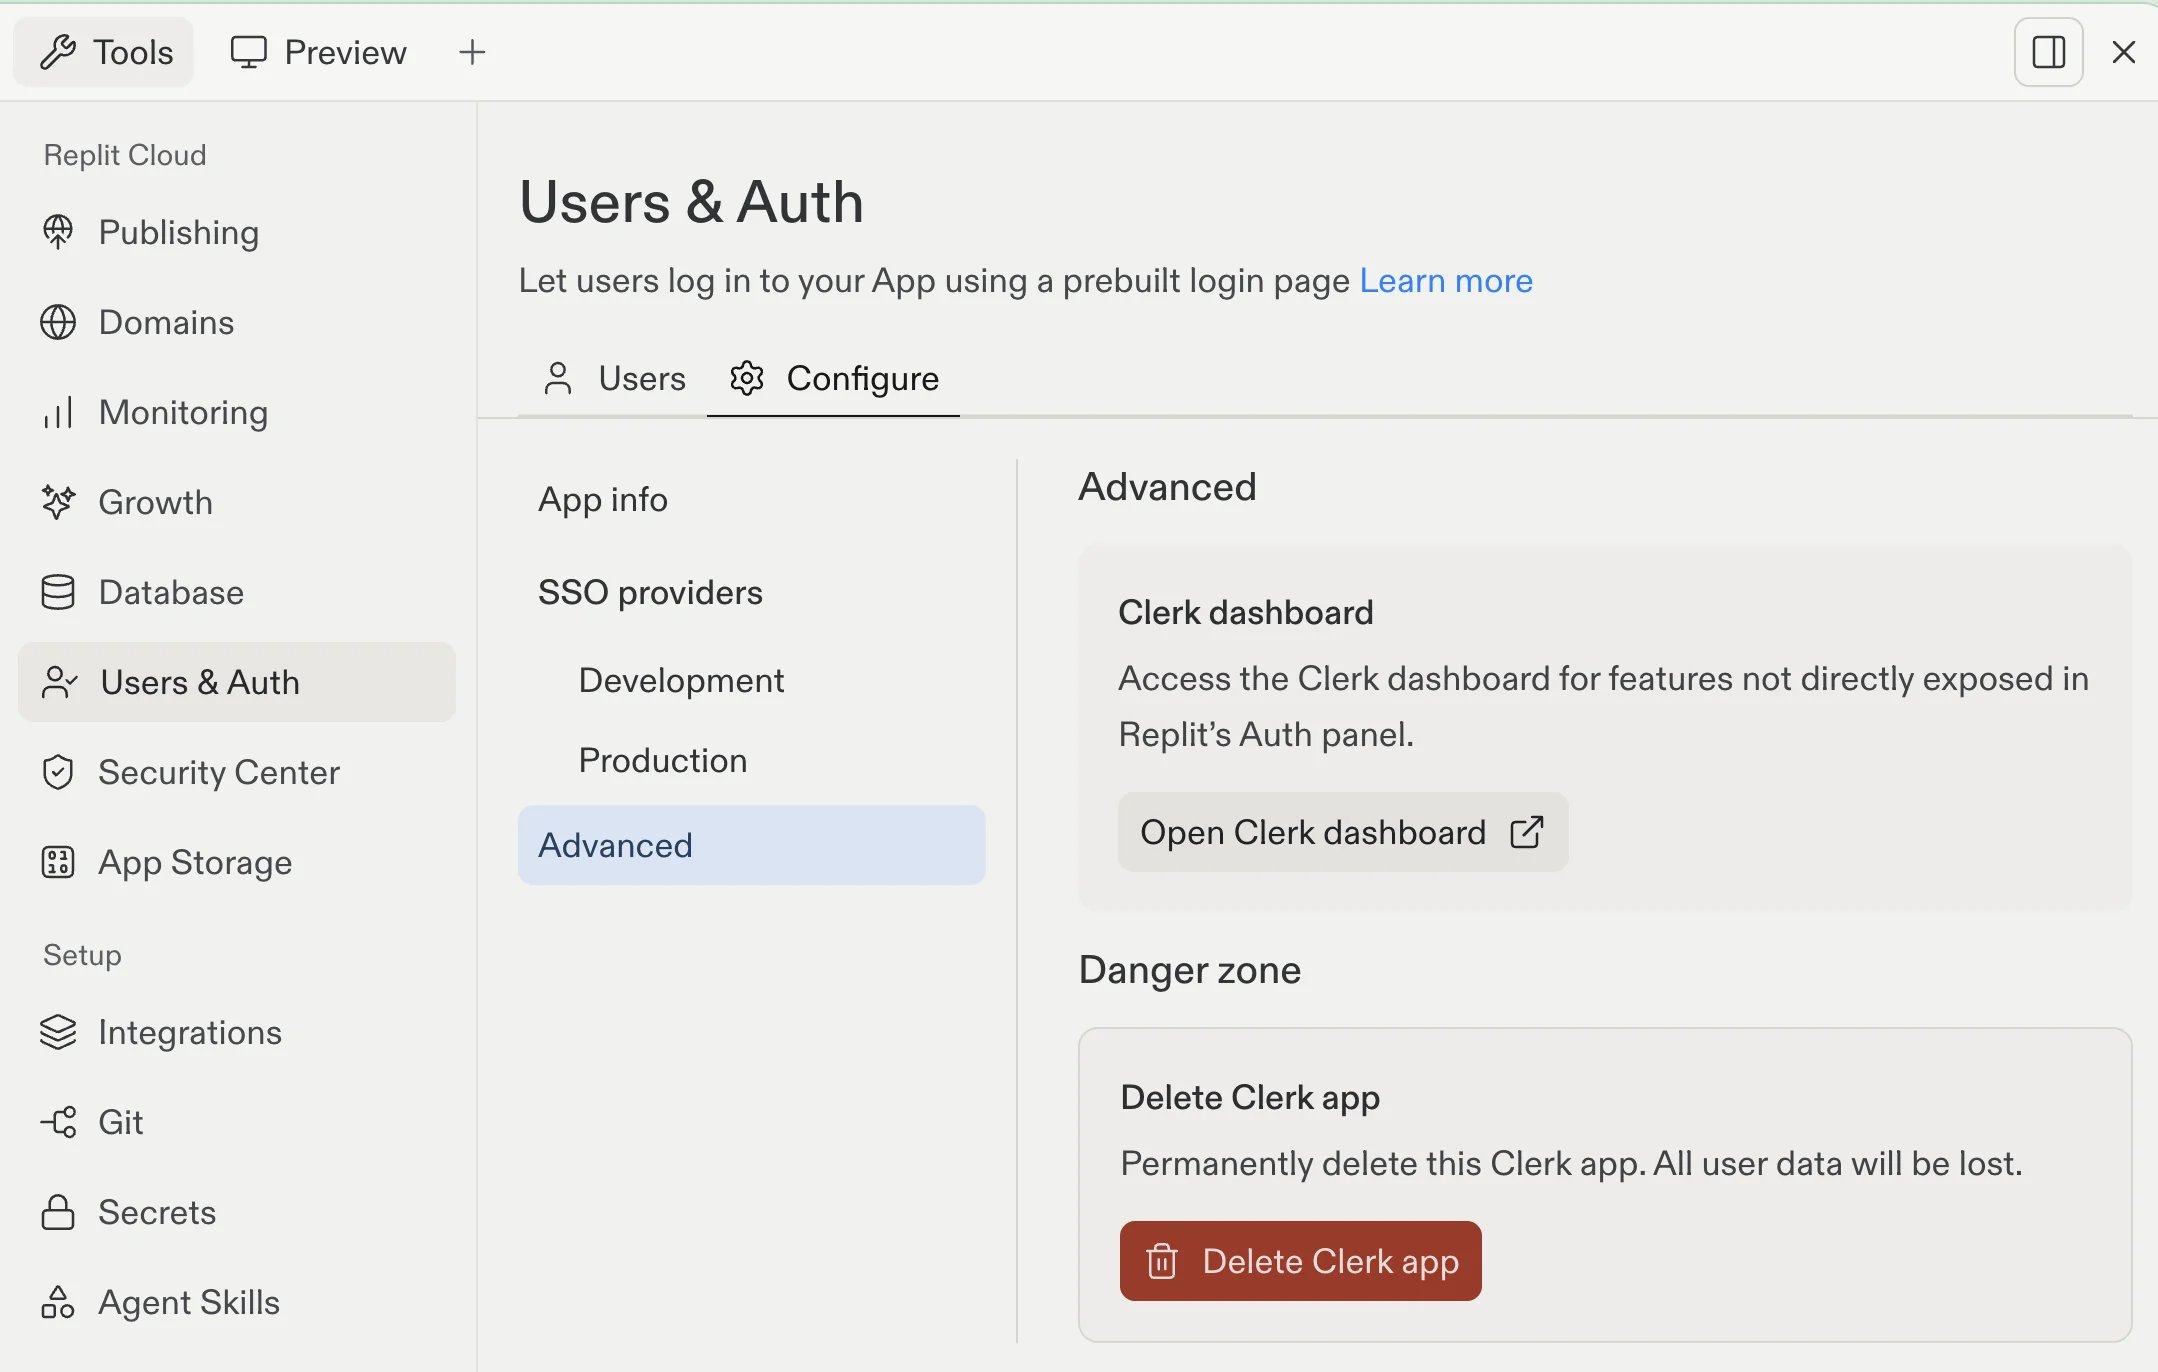The image size is (2158, 1372).
Task: Open Git setup
Action: click(237, 1122)
